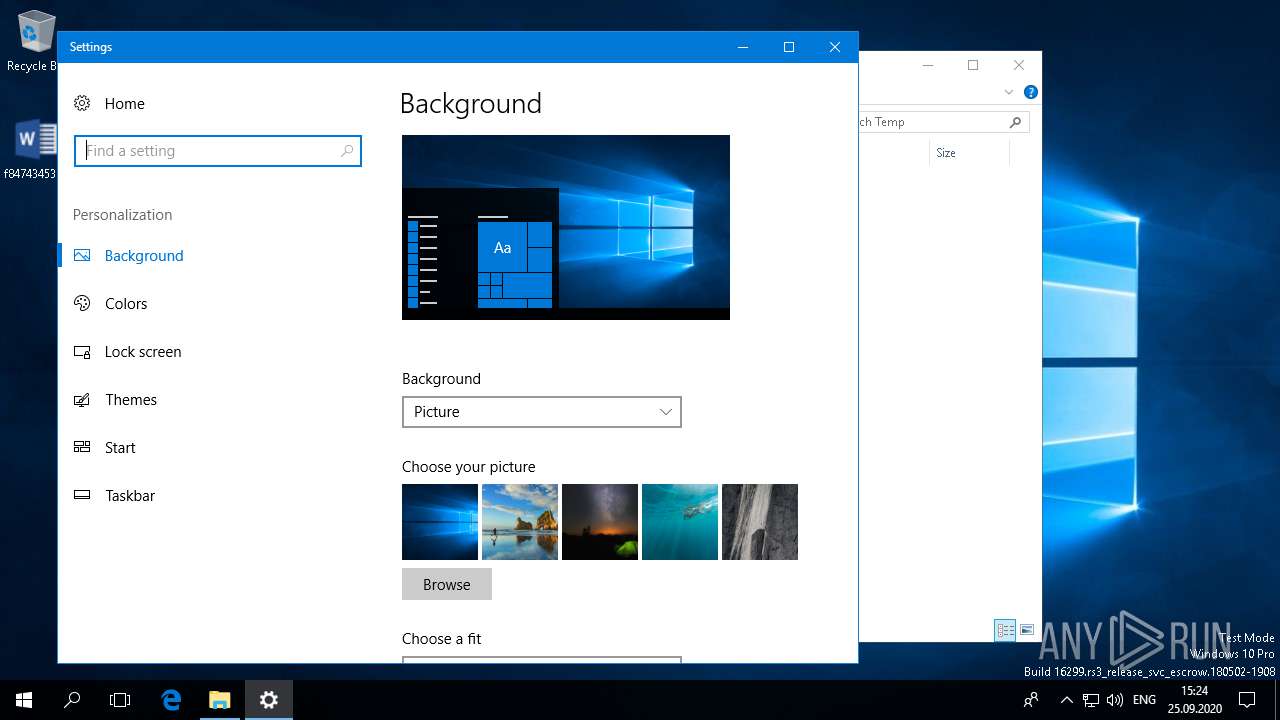This screenshot has height=720, width=1280.
Task: Open the Choose a fit dropdown
Action: 542,659
